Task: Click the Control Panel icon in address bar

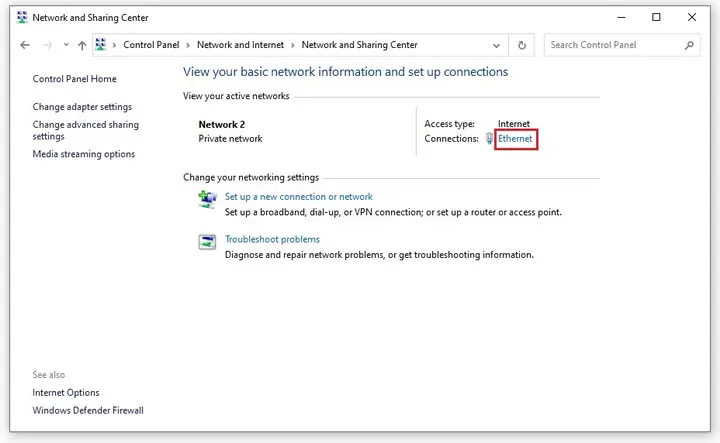Action: [101, 45]
